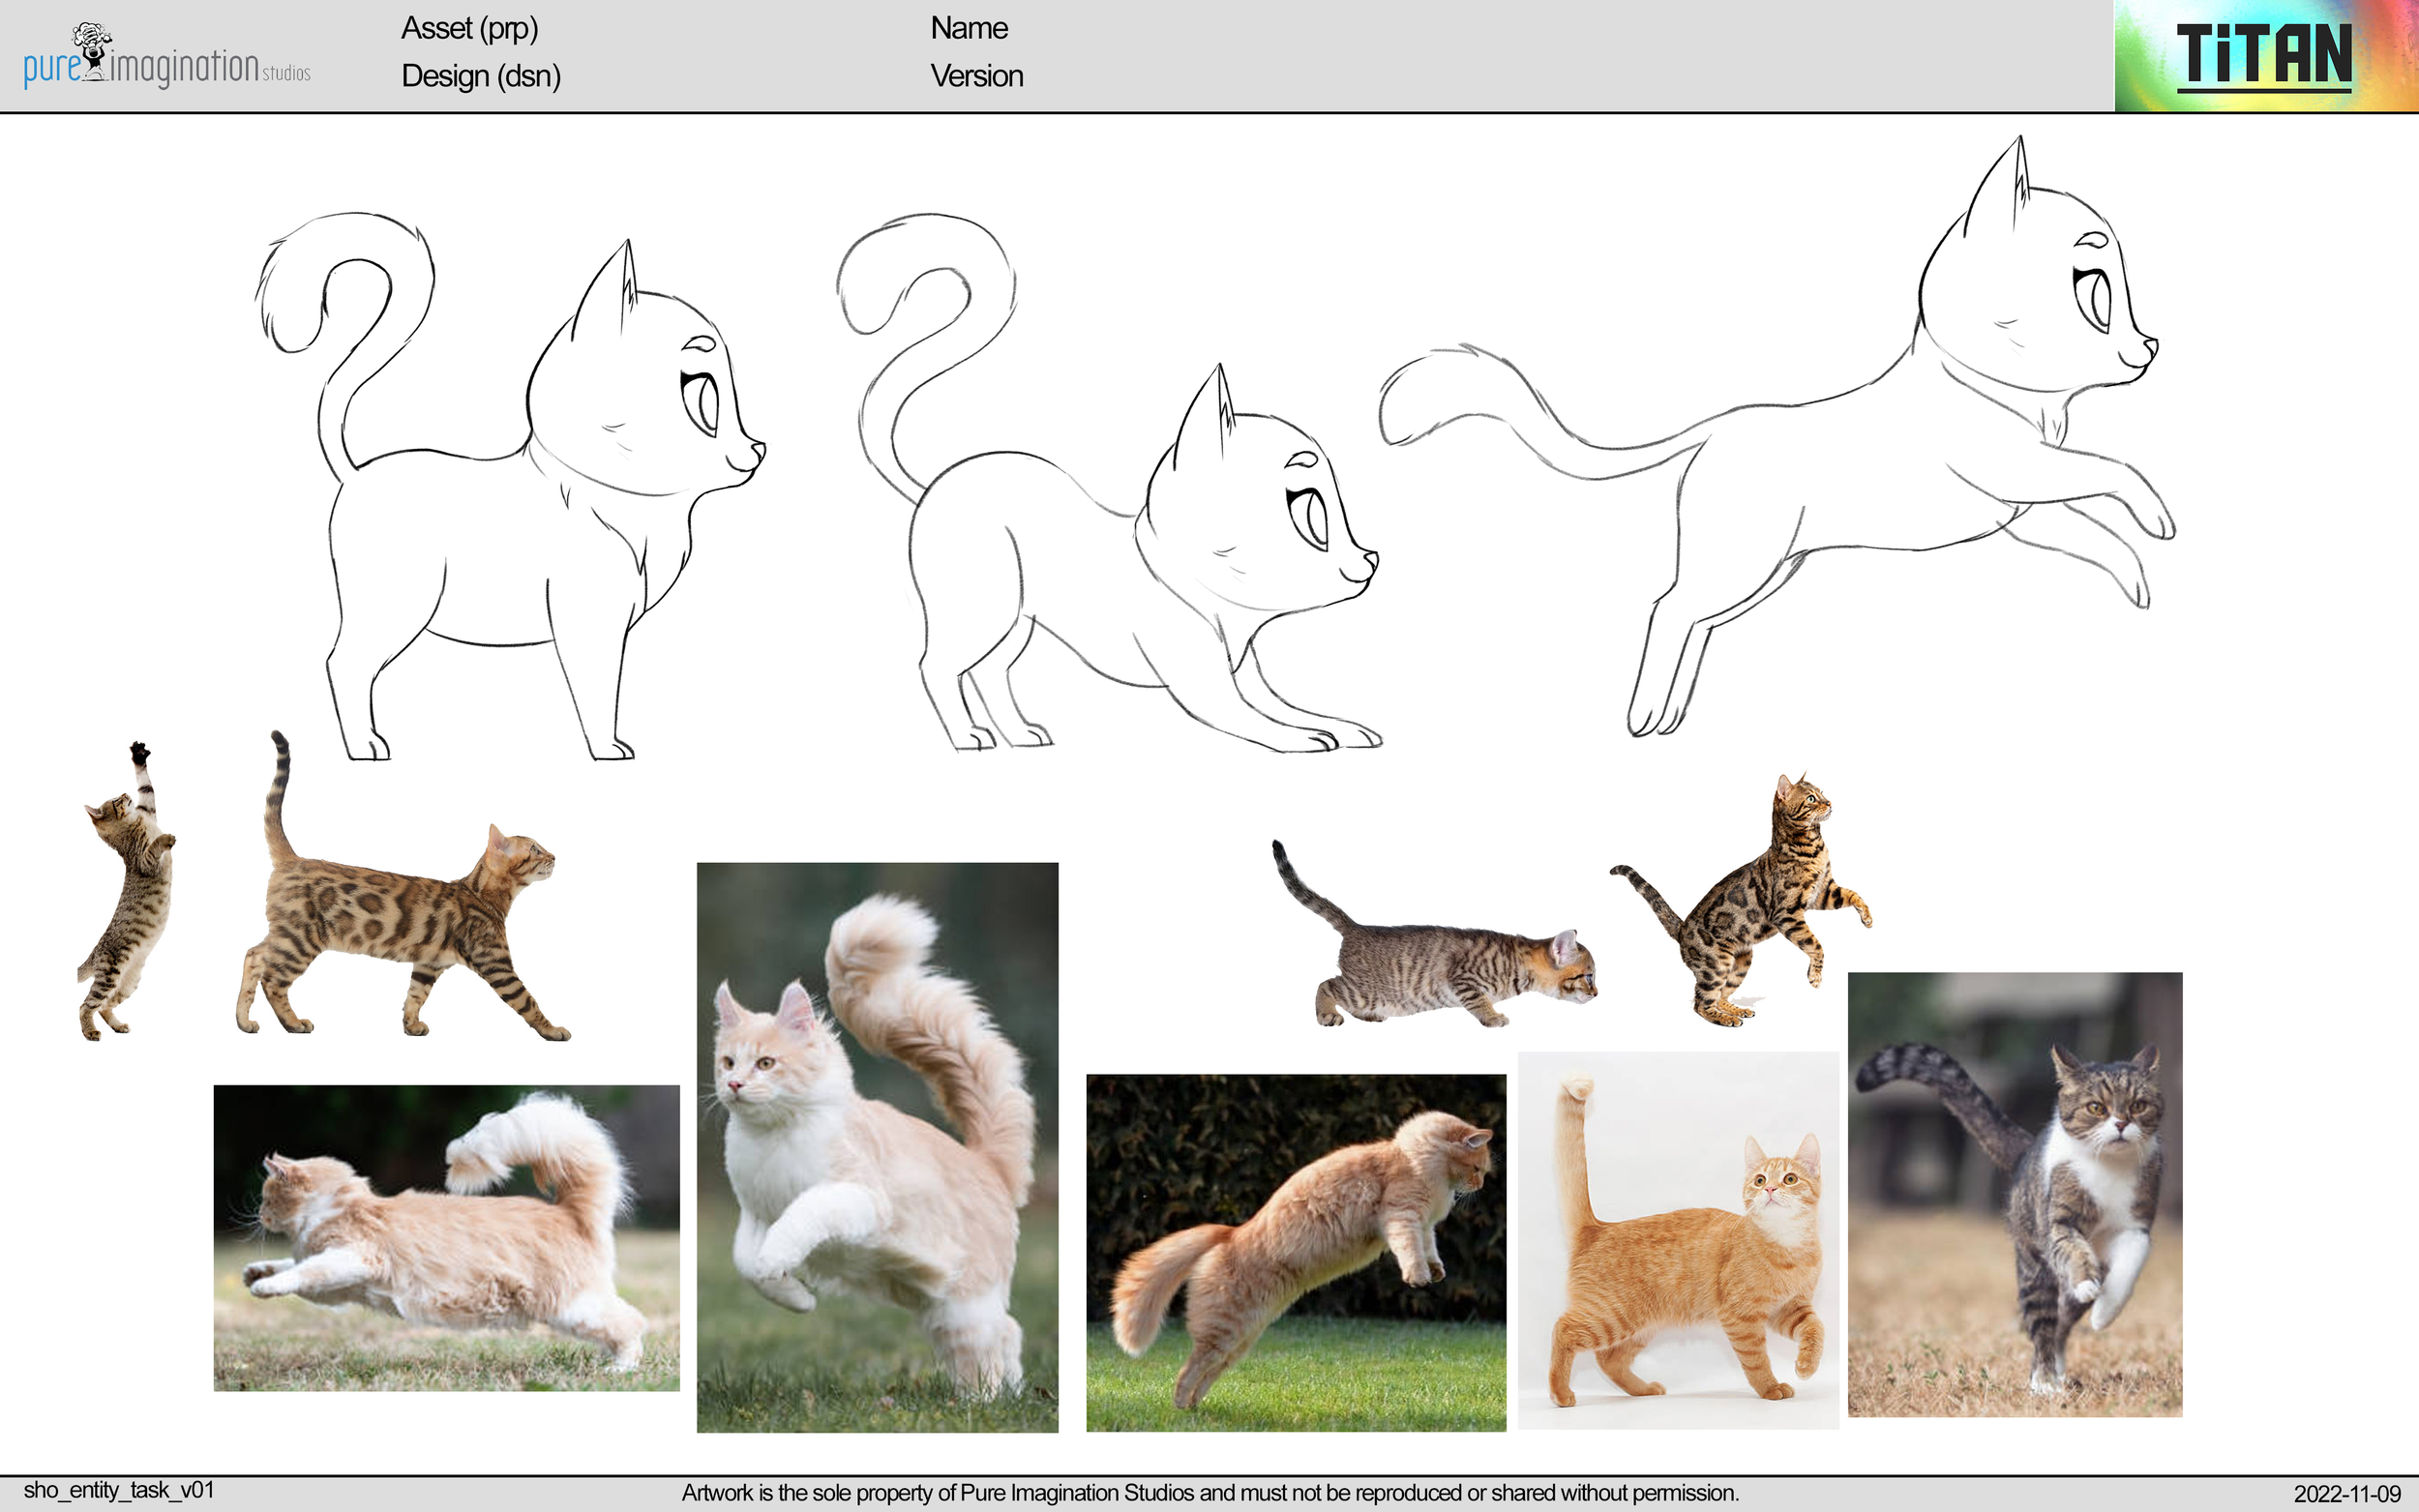
Task: Click the walking Bengal cat photo
Action: (400, 900)
